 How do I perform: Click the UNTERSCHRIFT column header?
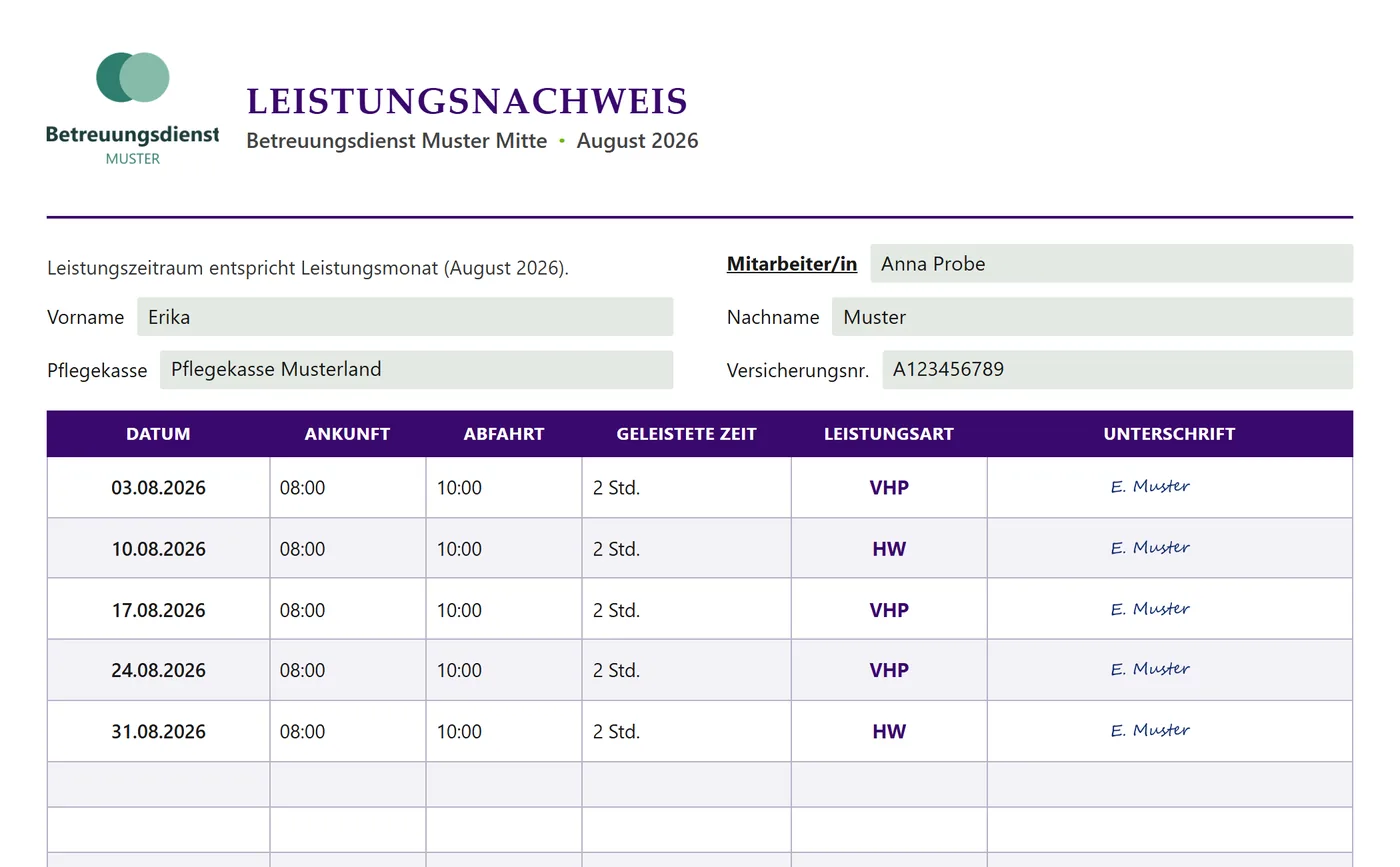[x=1170, y=434]
